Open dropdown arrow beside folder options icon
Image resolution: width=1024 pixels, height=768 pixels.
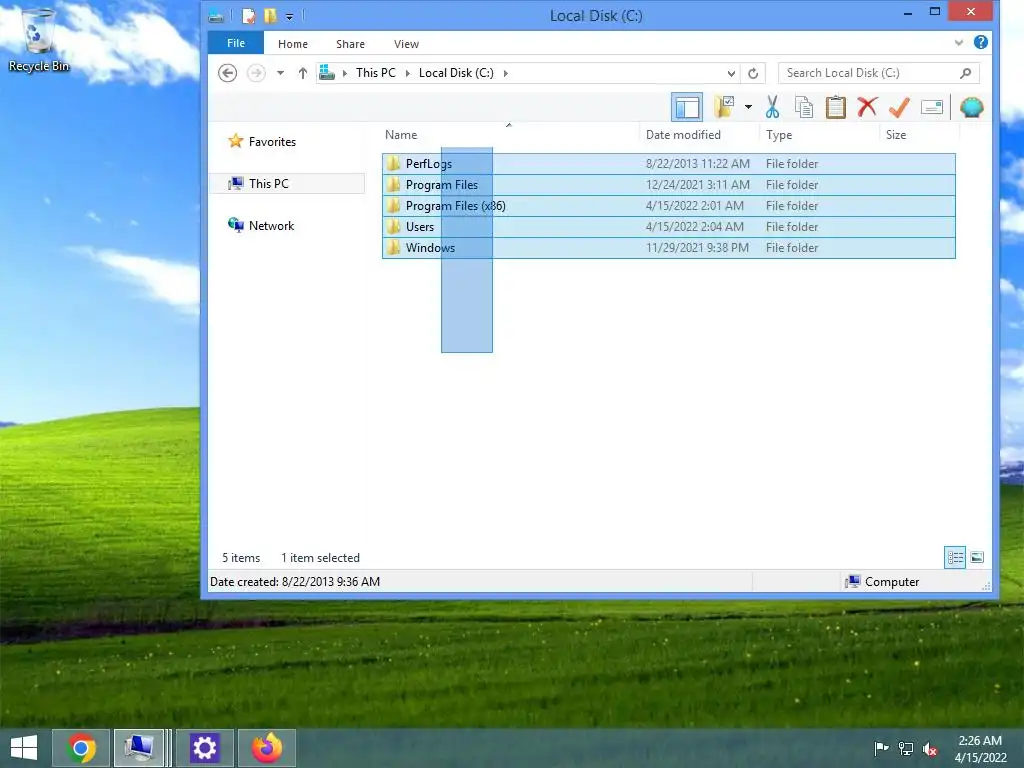coord(748,107)
